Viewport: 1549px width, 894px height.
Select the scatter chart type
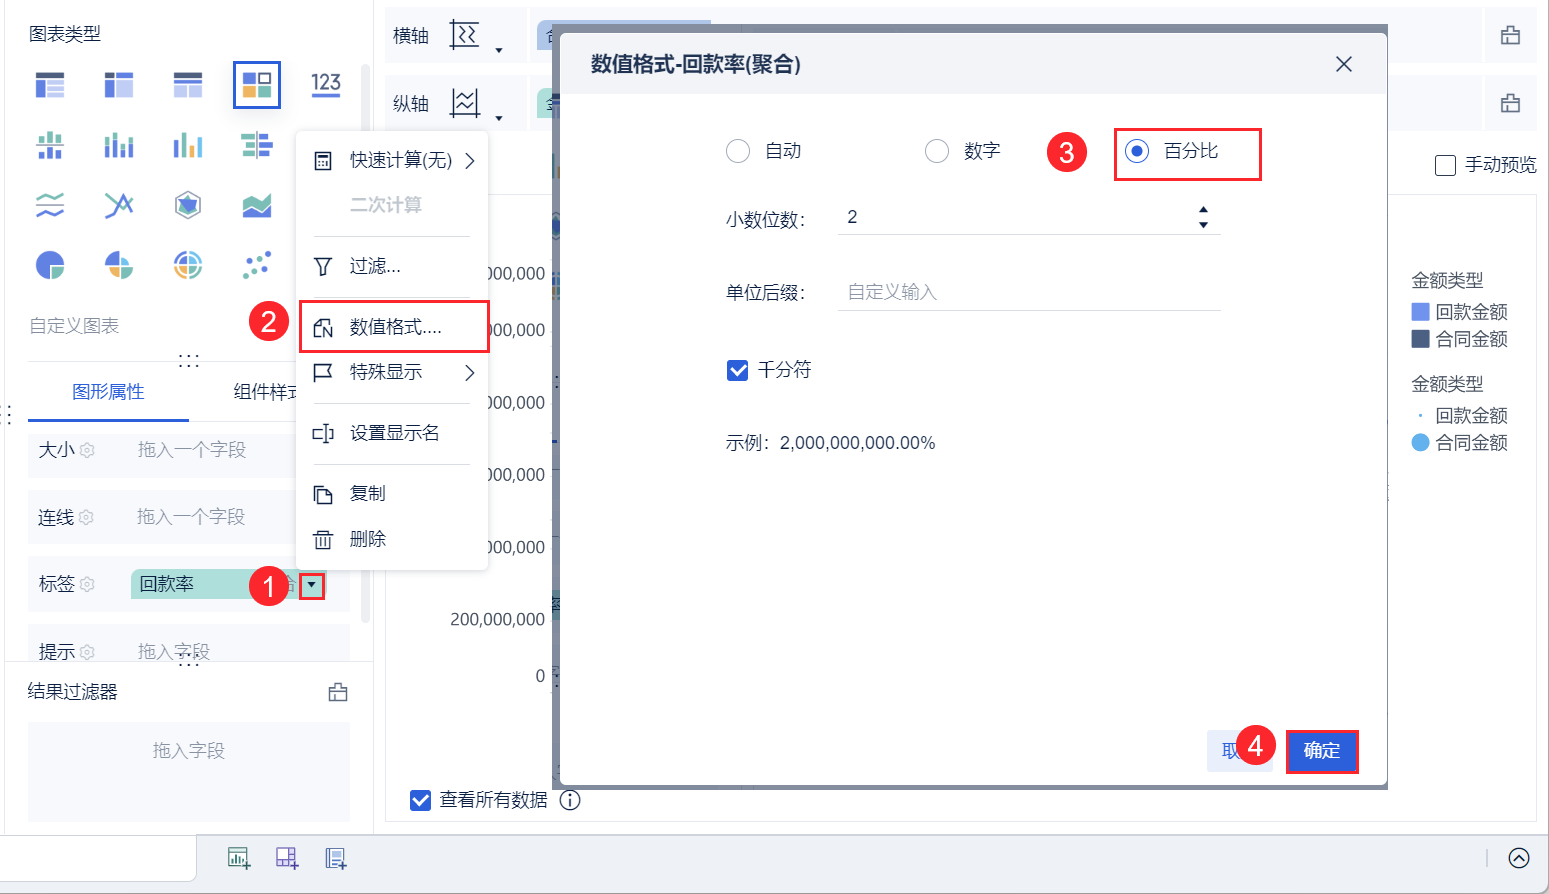257,265
